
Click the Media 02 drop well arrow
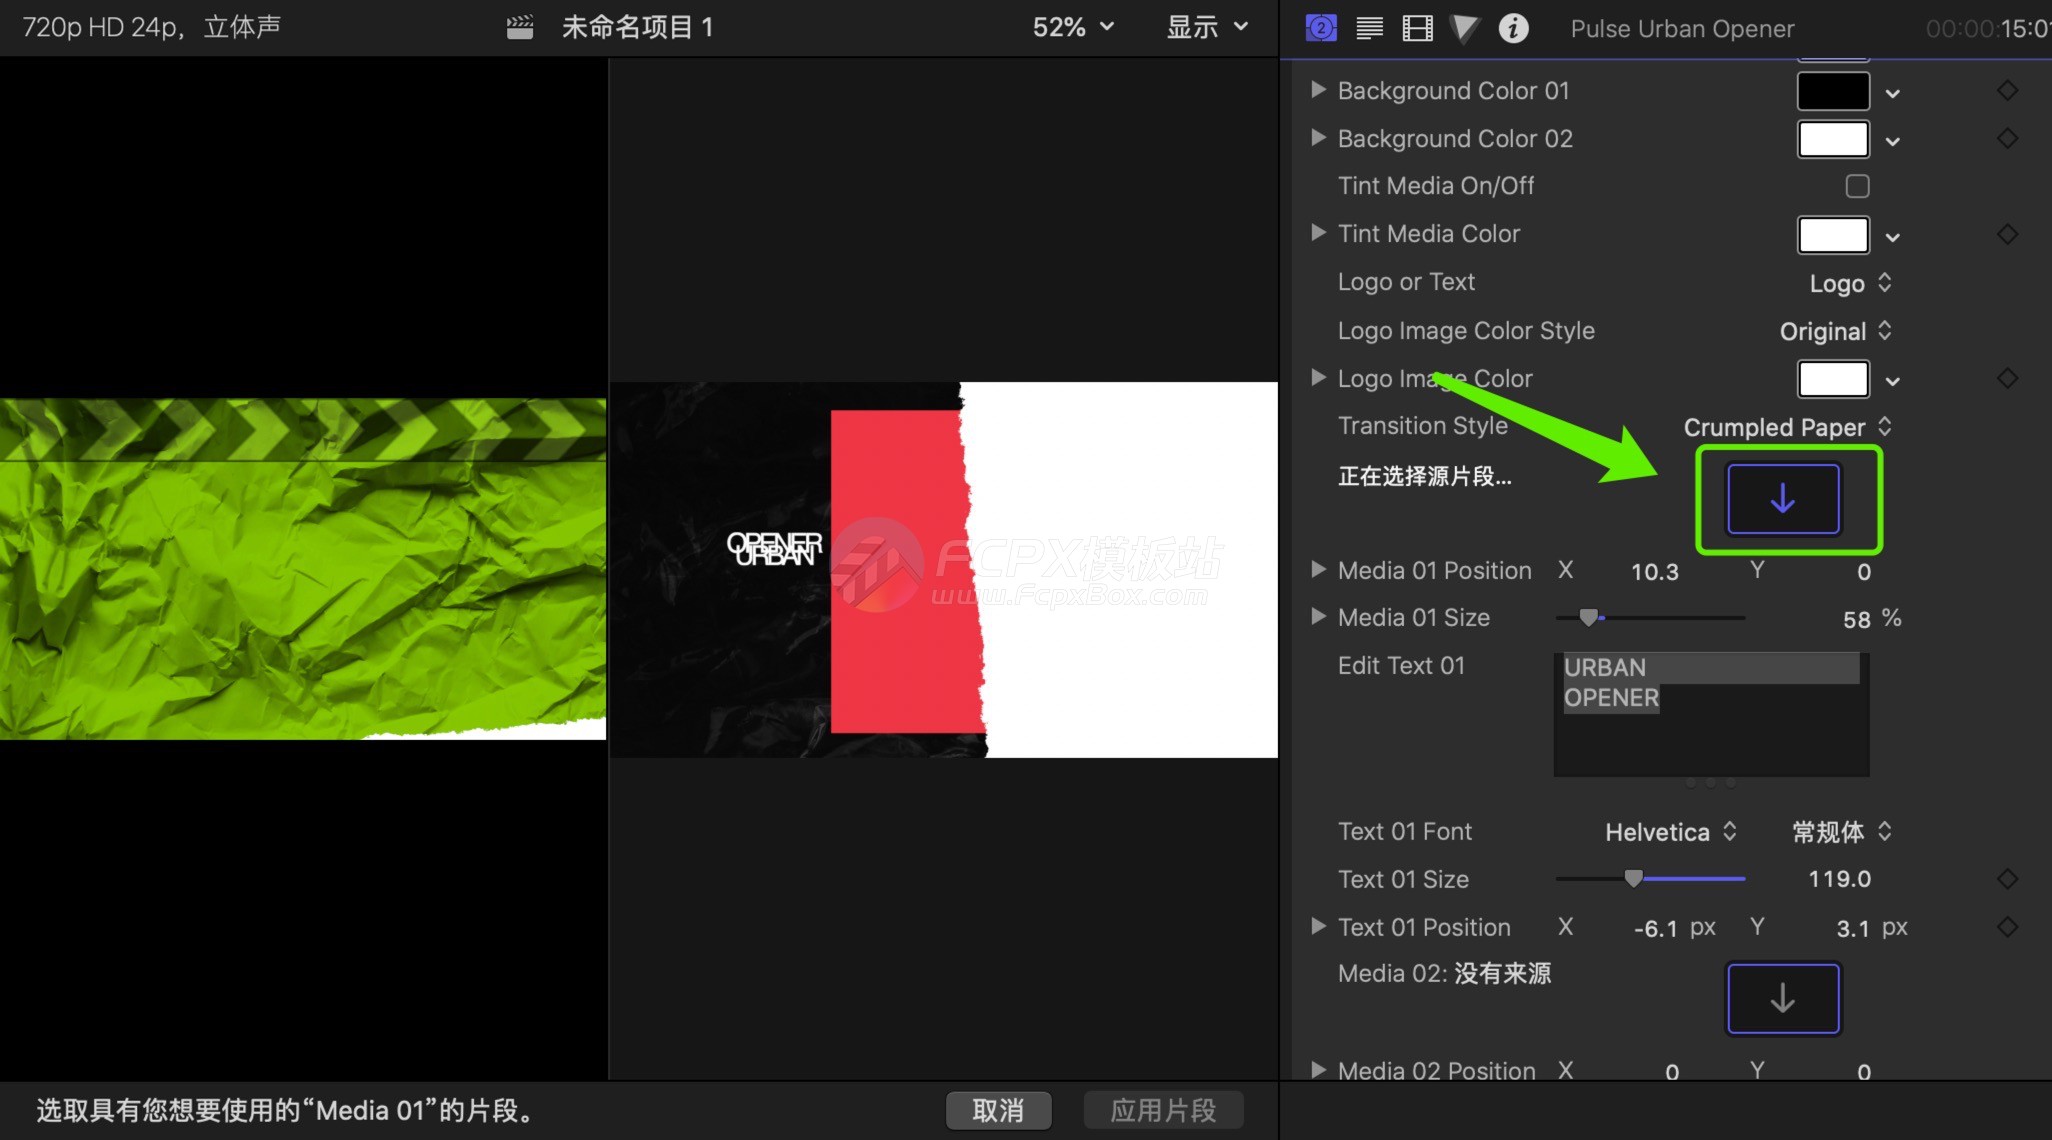(1783, 998)
